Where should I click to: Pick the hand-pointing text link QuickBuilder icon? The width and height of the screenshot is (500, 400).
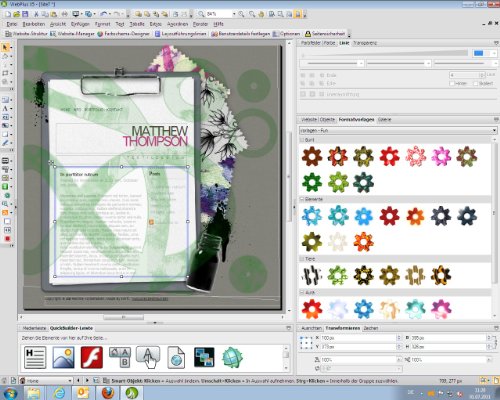coord(148,357)
